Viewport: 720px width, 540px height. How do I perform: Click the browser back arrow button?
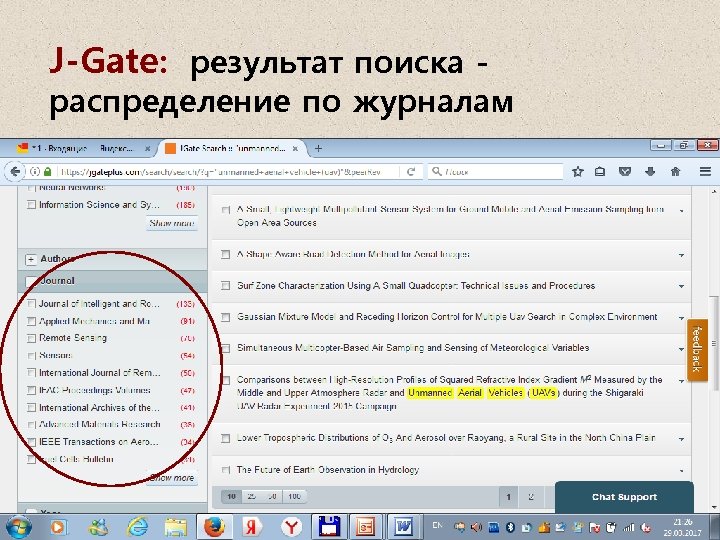(x=15, y=172)
